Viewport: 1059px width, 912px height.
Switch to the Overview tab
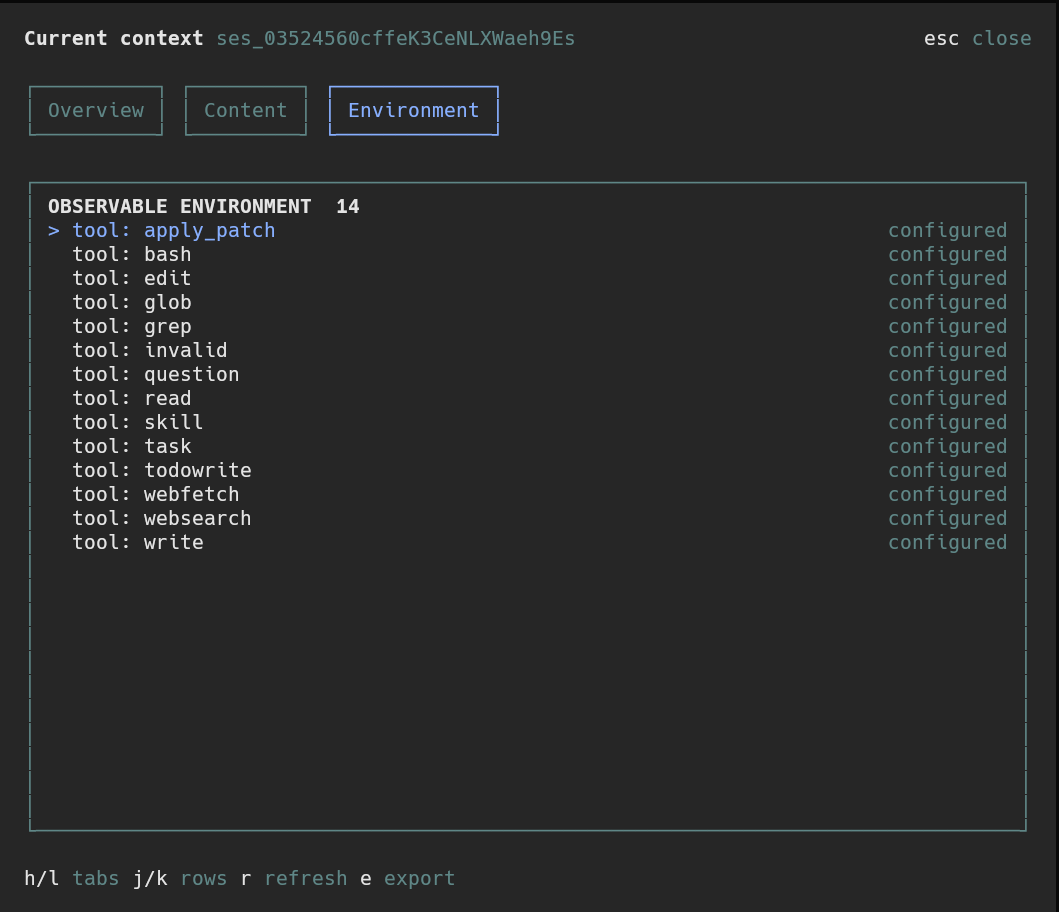96,111
